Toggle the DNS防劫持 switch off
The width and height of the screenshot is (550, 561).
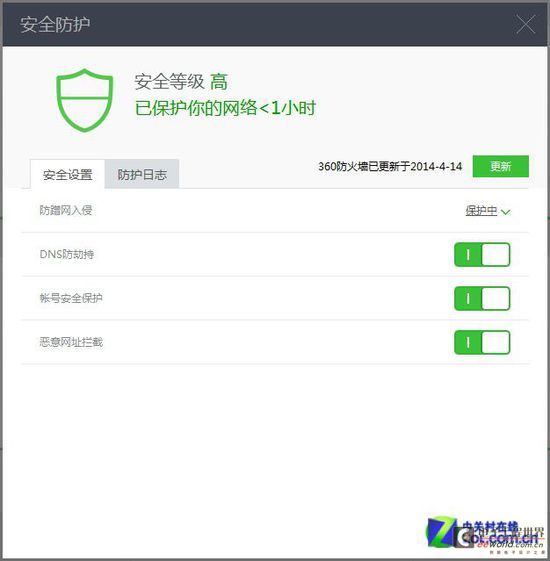tap(482, 254)
